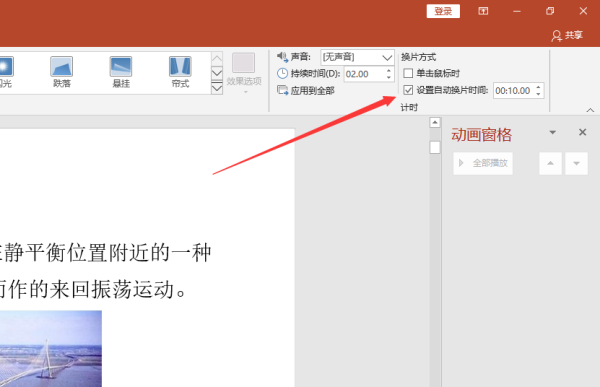Increase 持续时间 duration with up arrow

389,70
